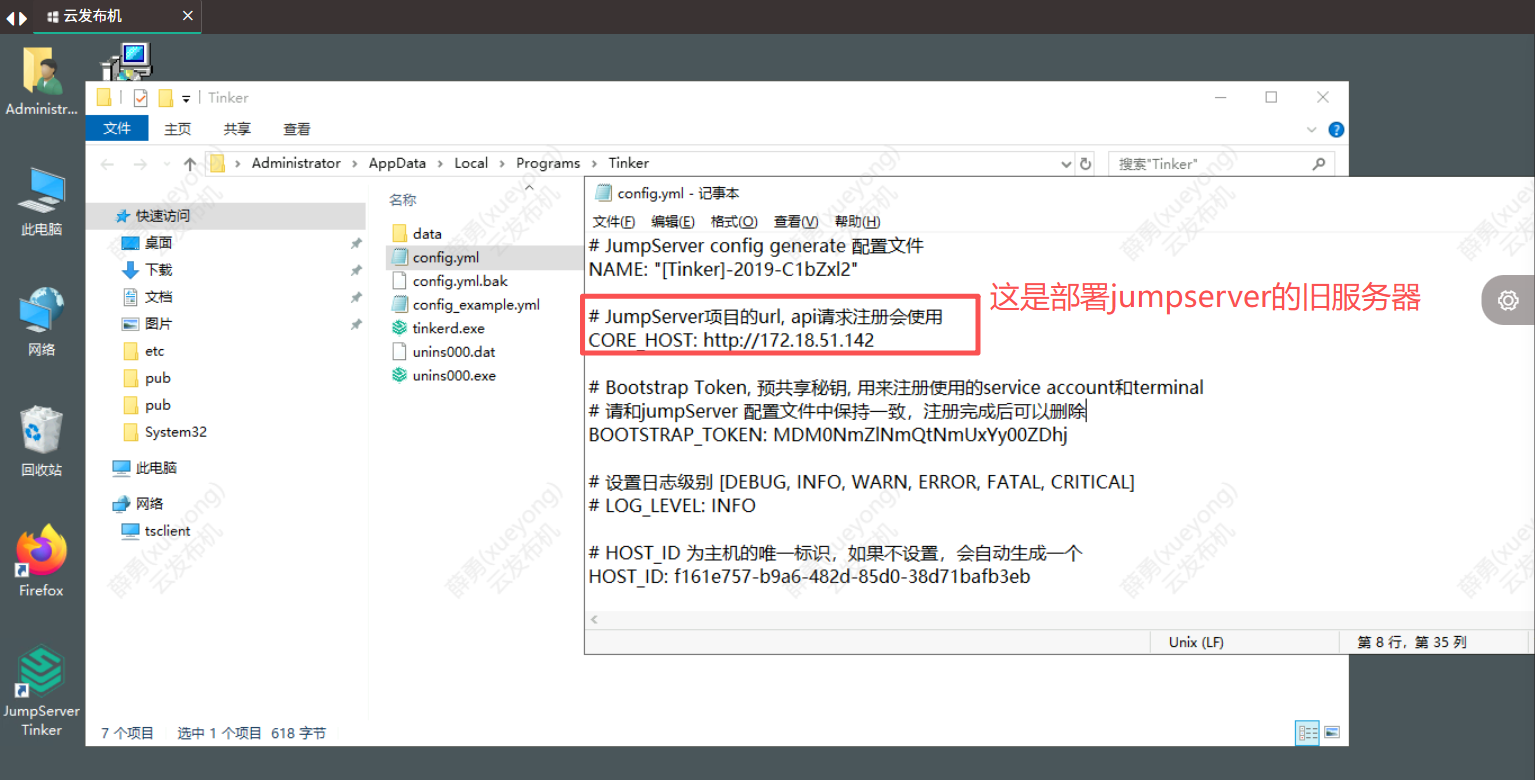Screen dimensions: 1535x780
Task: Expand dropdown after Local in breadcrumb
Action: [x=502, y=163]
